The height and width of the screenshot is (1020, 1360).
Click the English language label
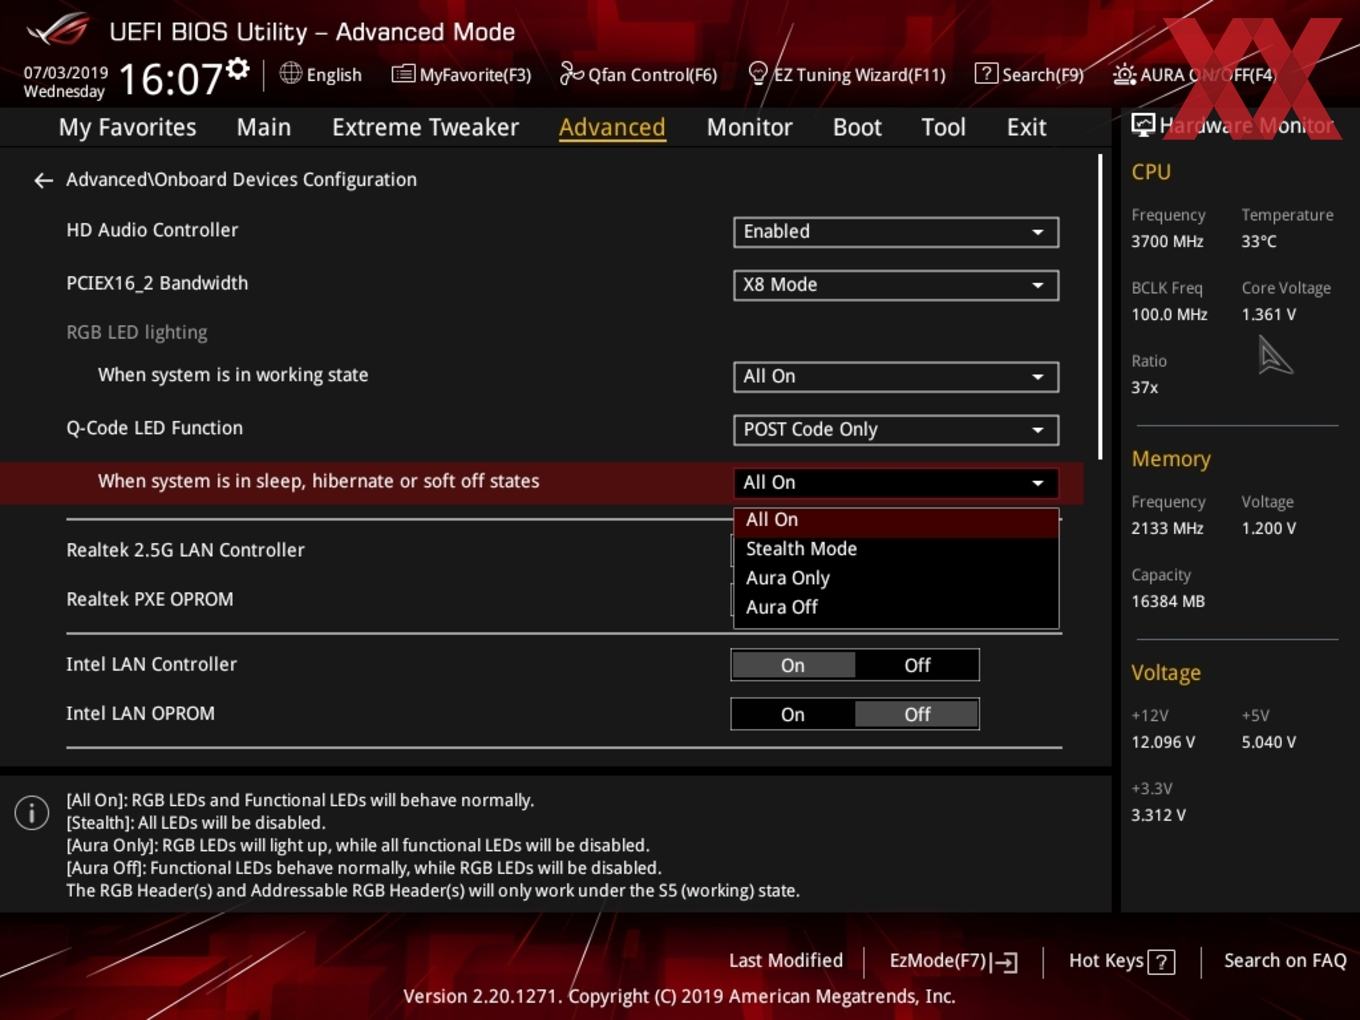click(x=334, y=75)
